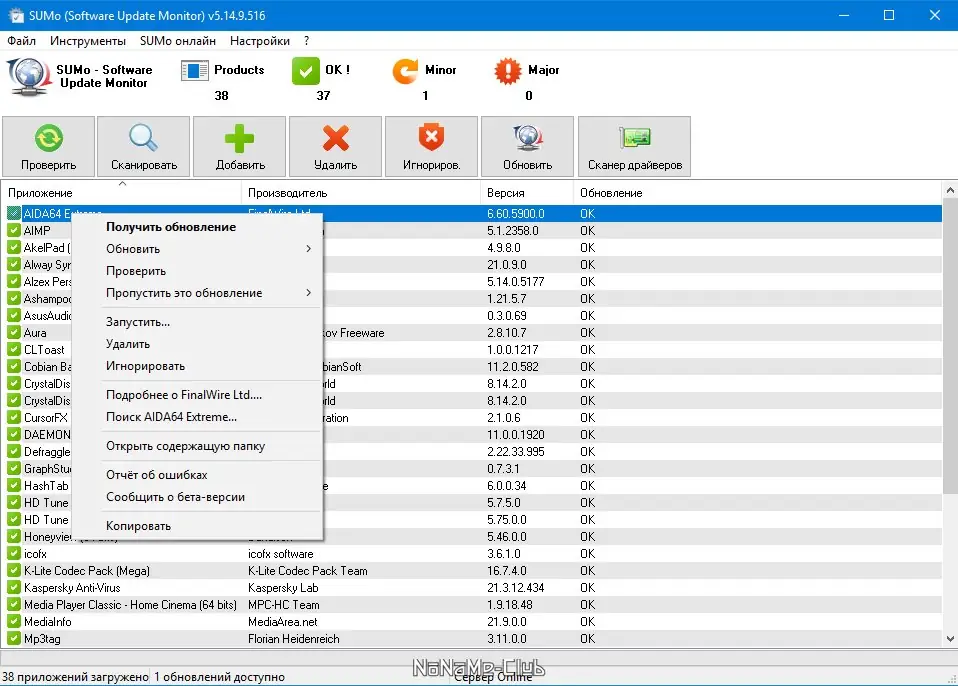Screen dimensions: 958x686
Task: Sort by the Обновление column header
Action: click(x=758, y=192)
